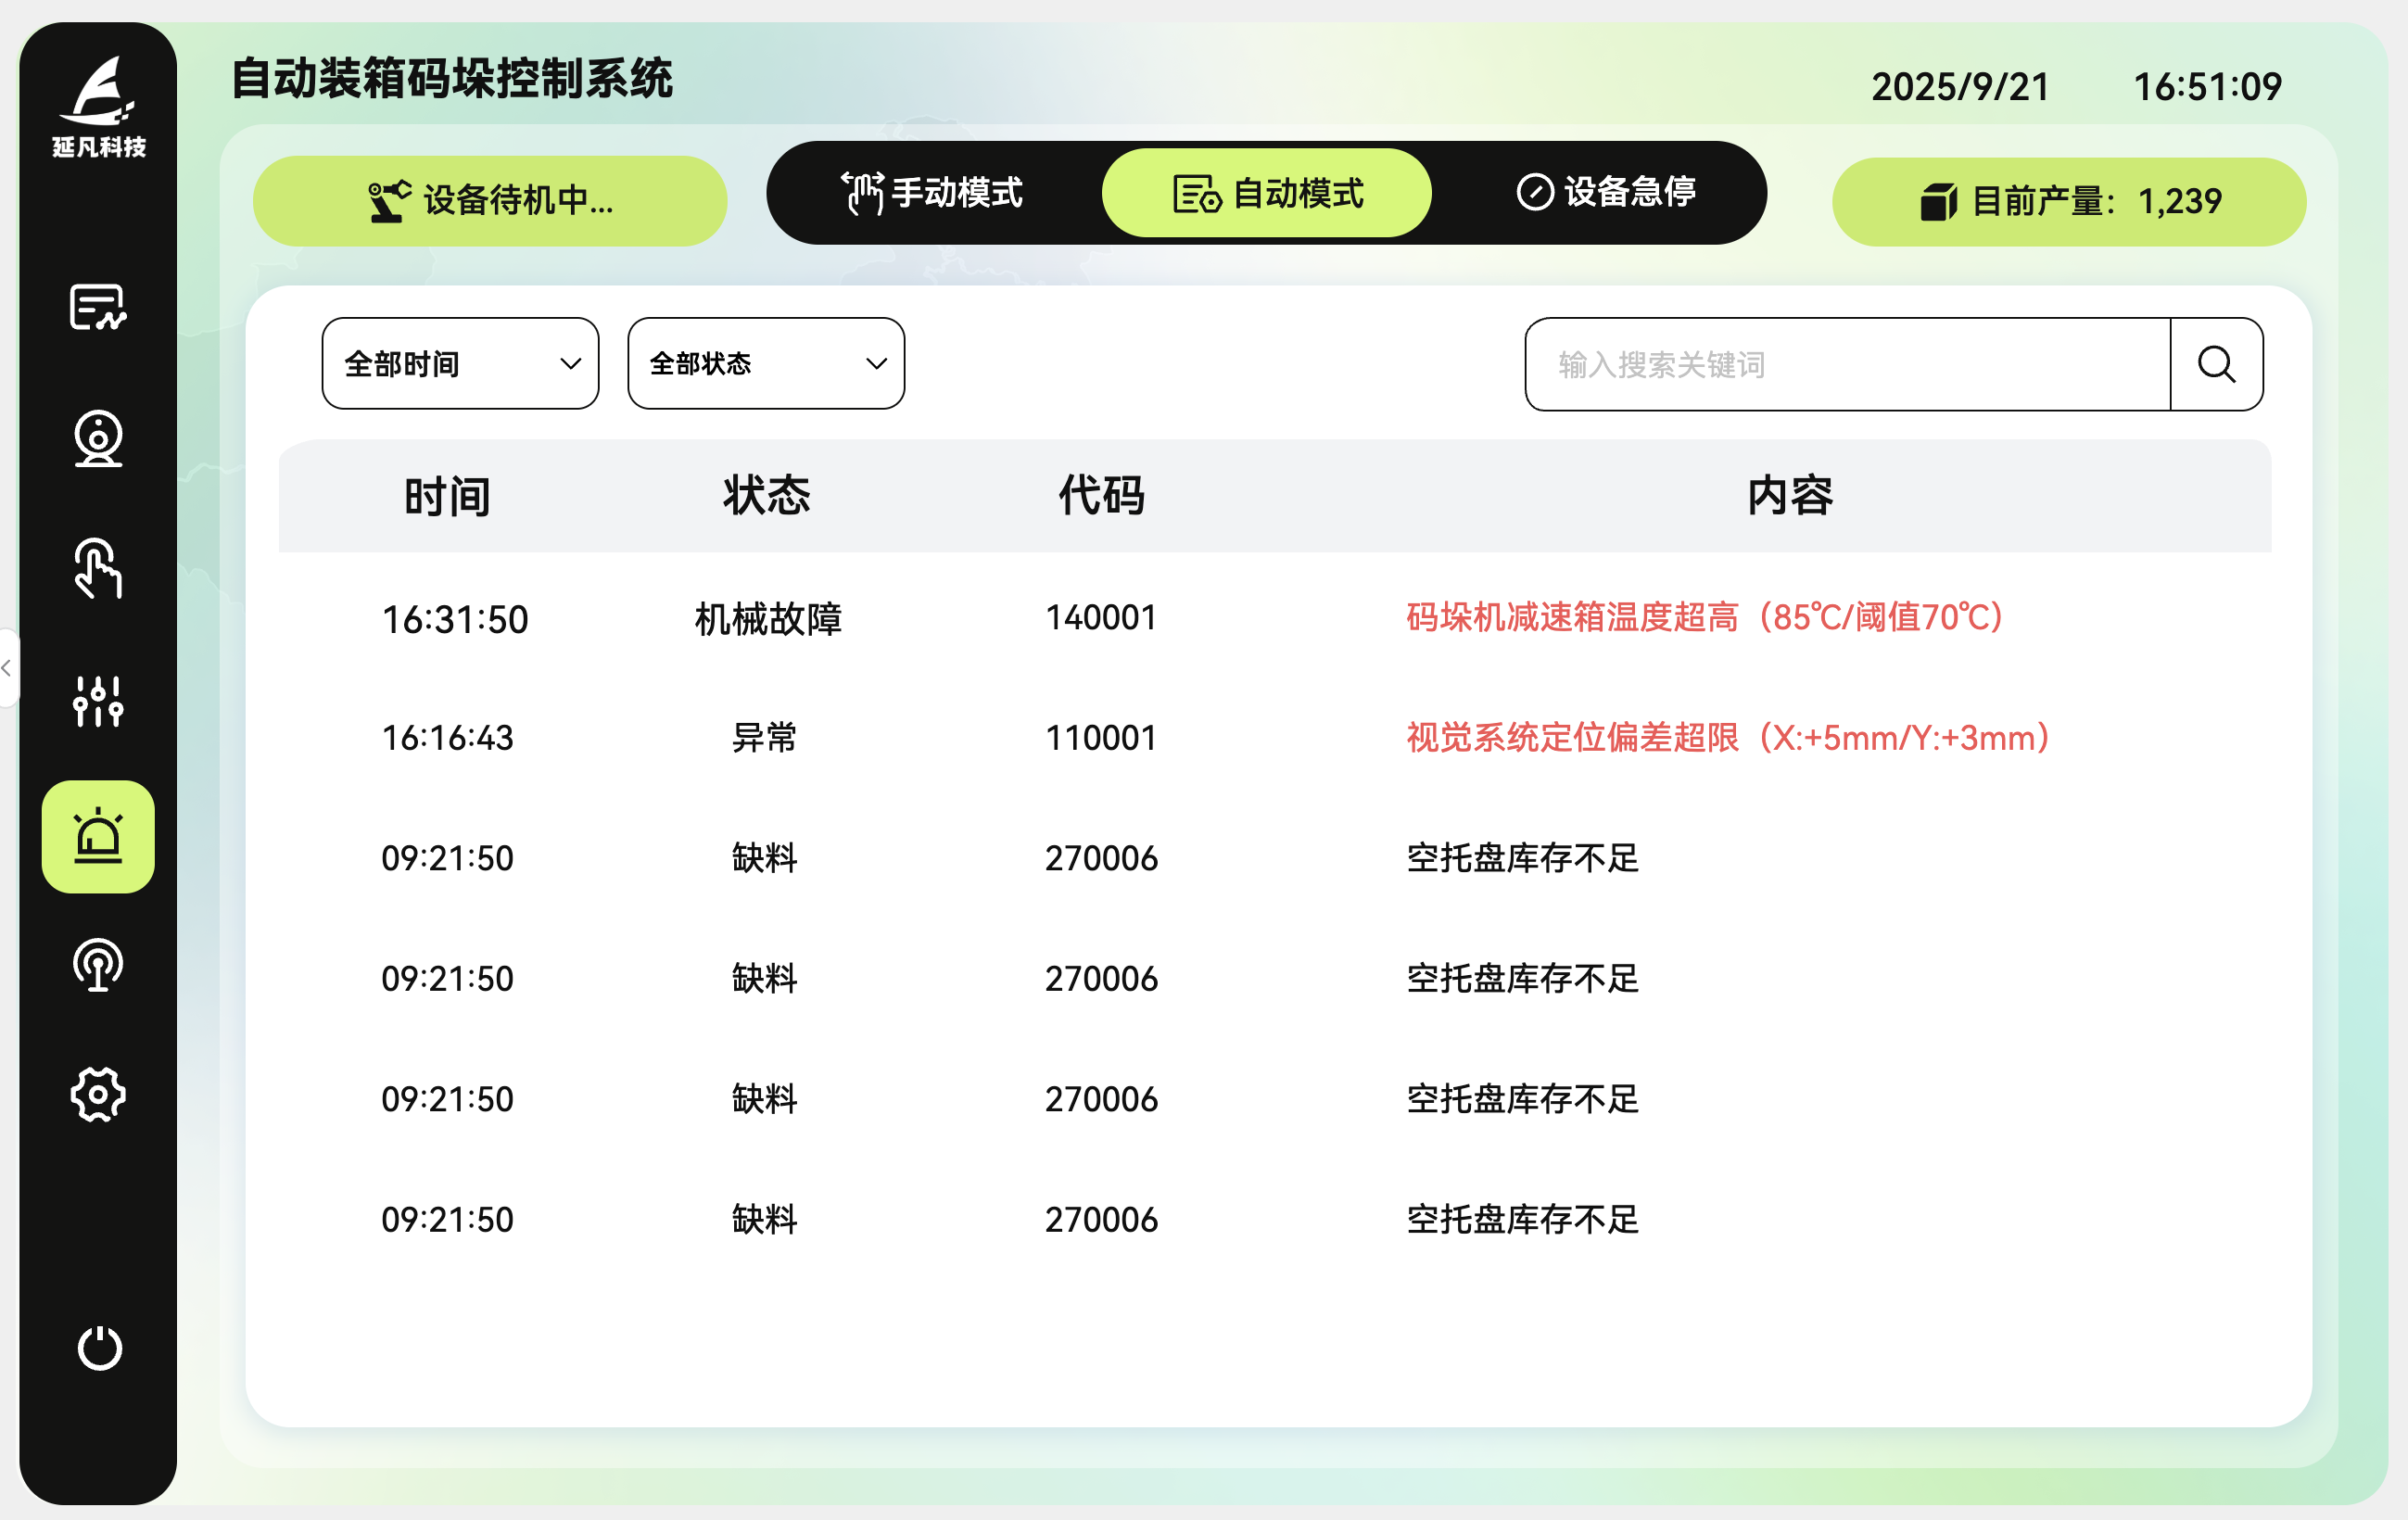Click the 设备待机中 device status button
The width and height of the screenshot is (2408, 1520).
point(490,201)
